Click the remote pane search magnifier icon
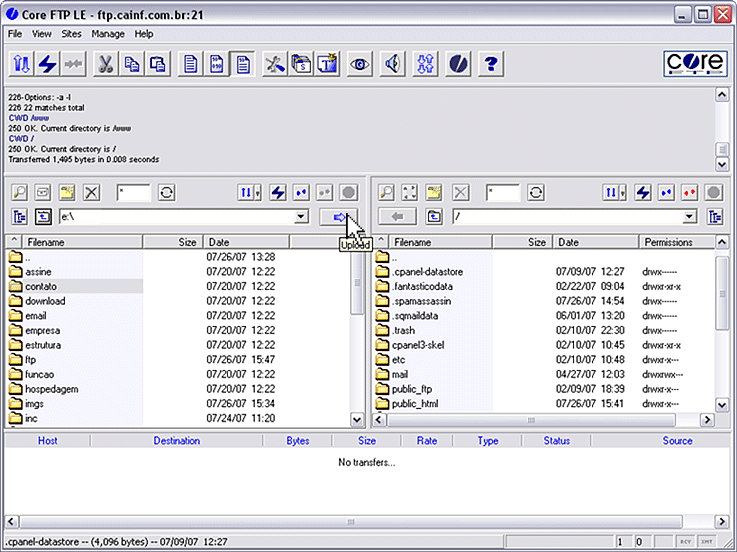The width and height of the screenshot is (737, 552). click(386, 192)
